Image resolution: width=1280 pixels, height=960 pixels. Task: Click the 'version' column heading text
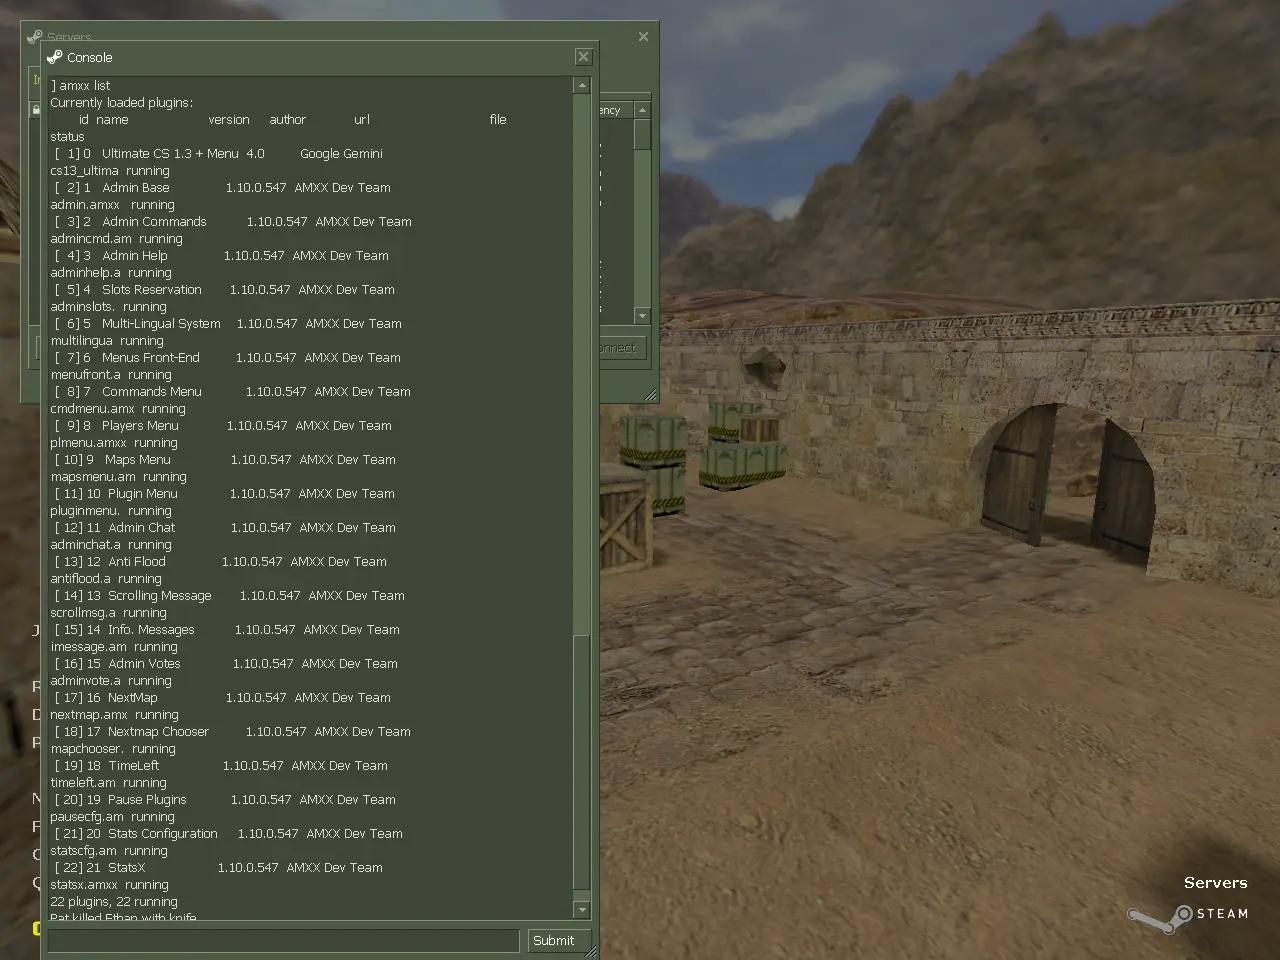click(x=229, y=120)
